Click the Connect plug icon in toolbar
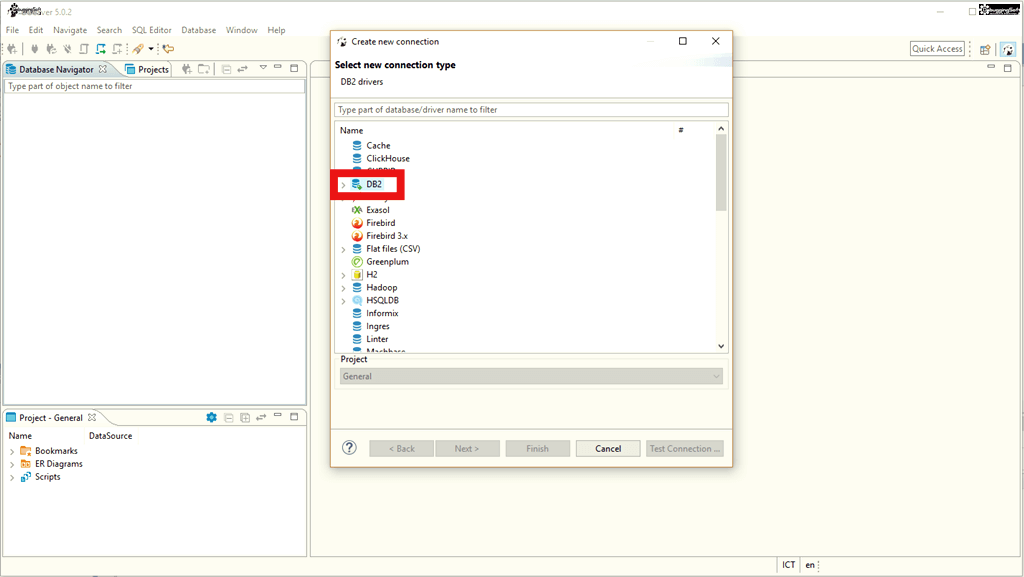The width and height of the screenshot is (1024, 577). [35, 49]
